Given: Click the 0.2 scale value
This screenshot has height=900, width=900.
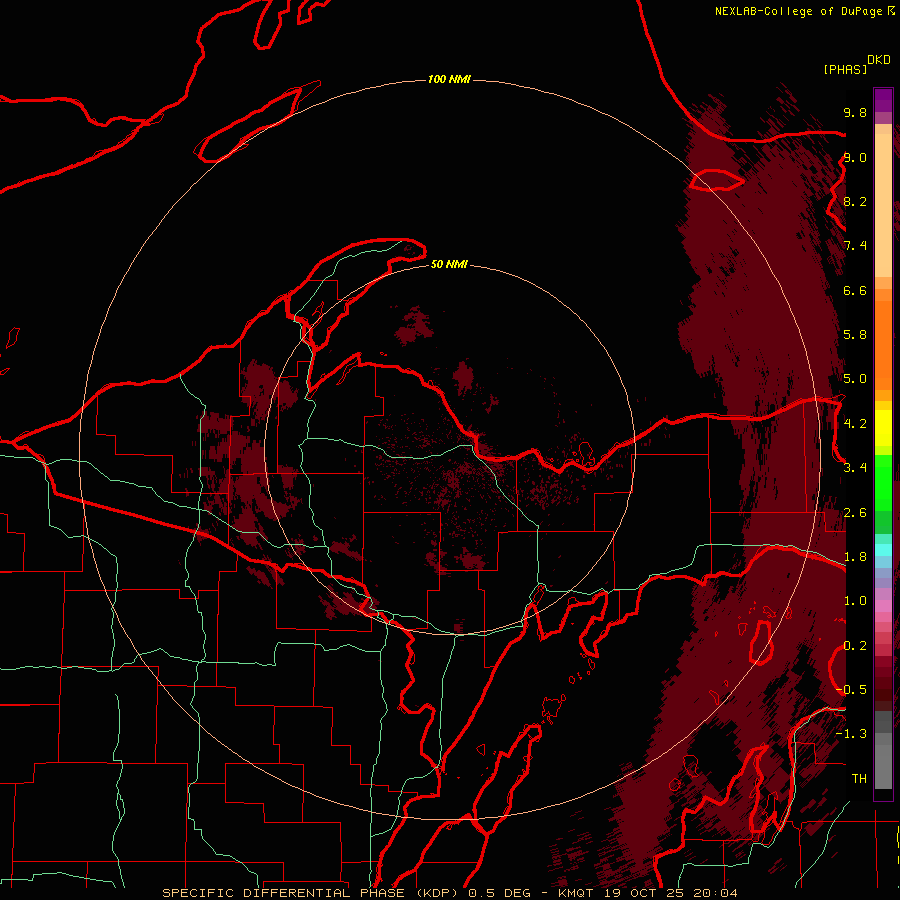Looking at the screenshot, I should [x=855, y=646].
